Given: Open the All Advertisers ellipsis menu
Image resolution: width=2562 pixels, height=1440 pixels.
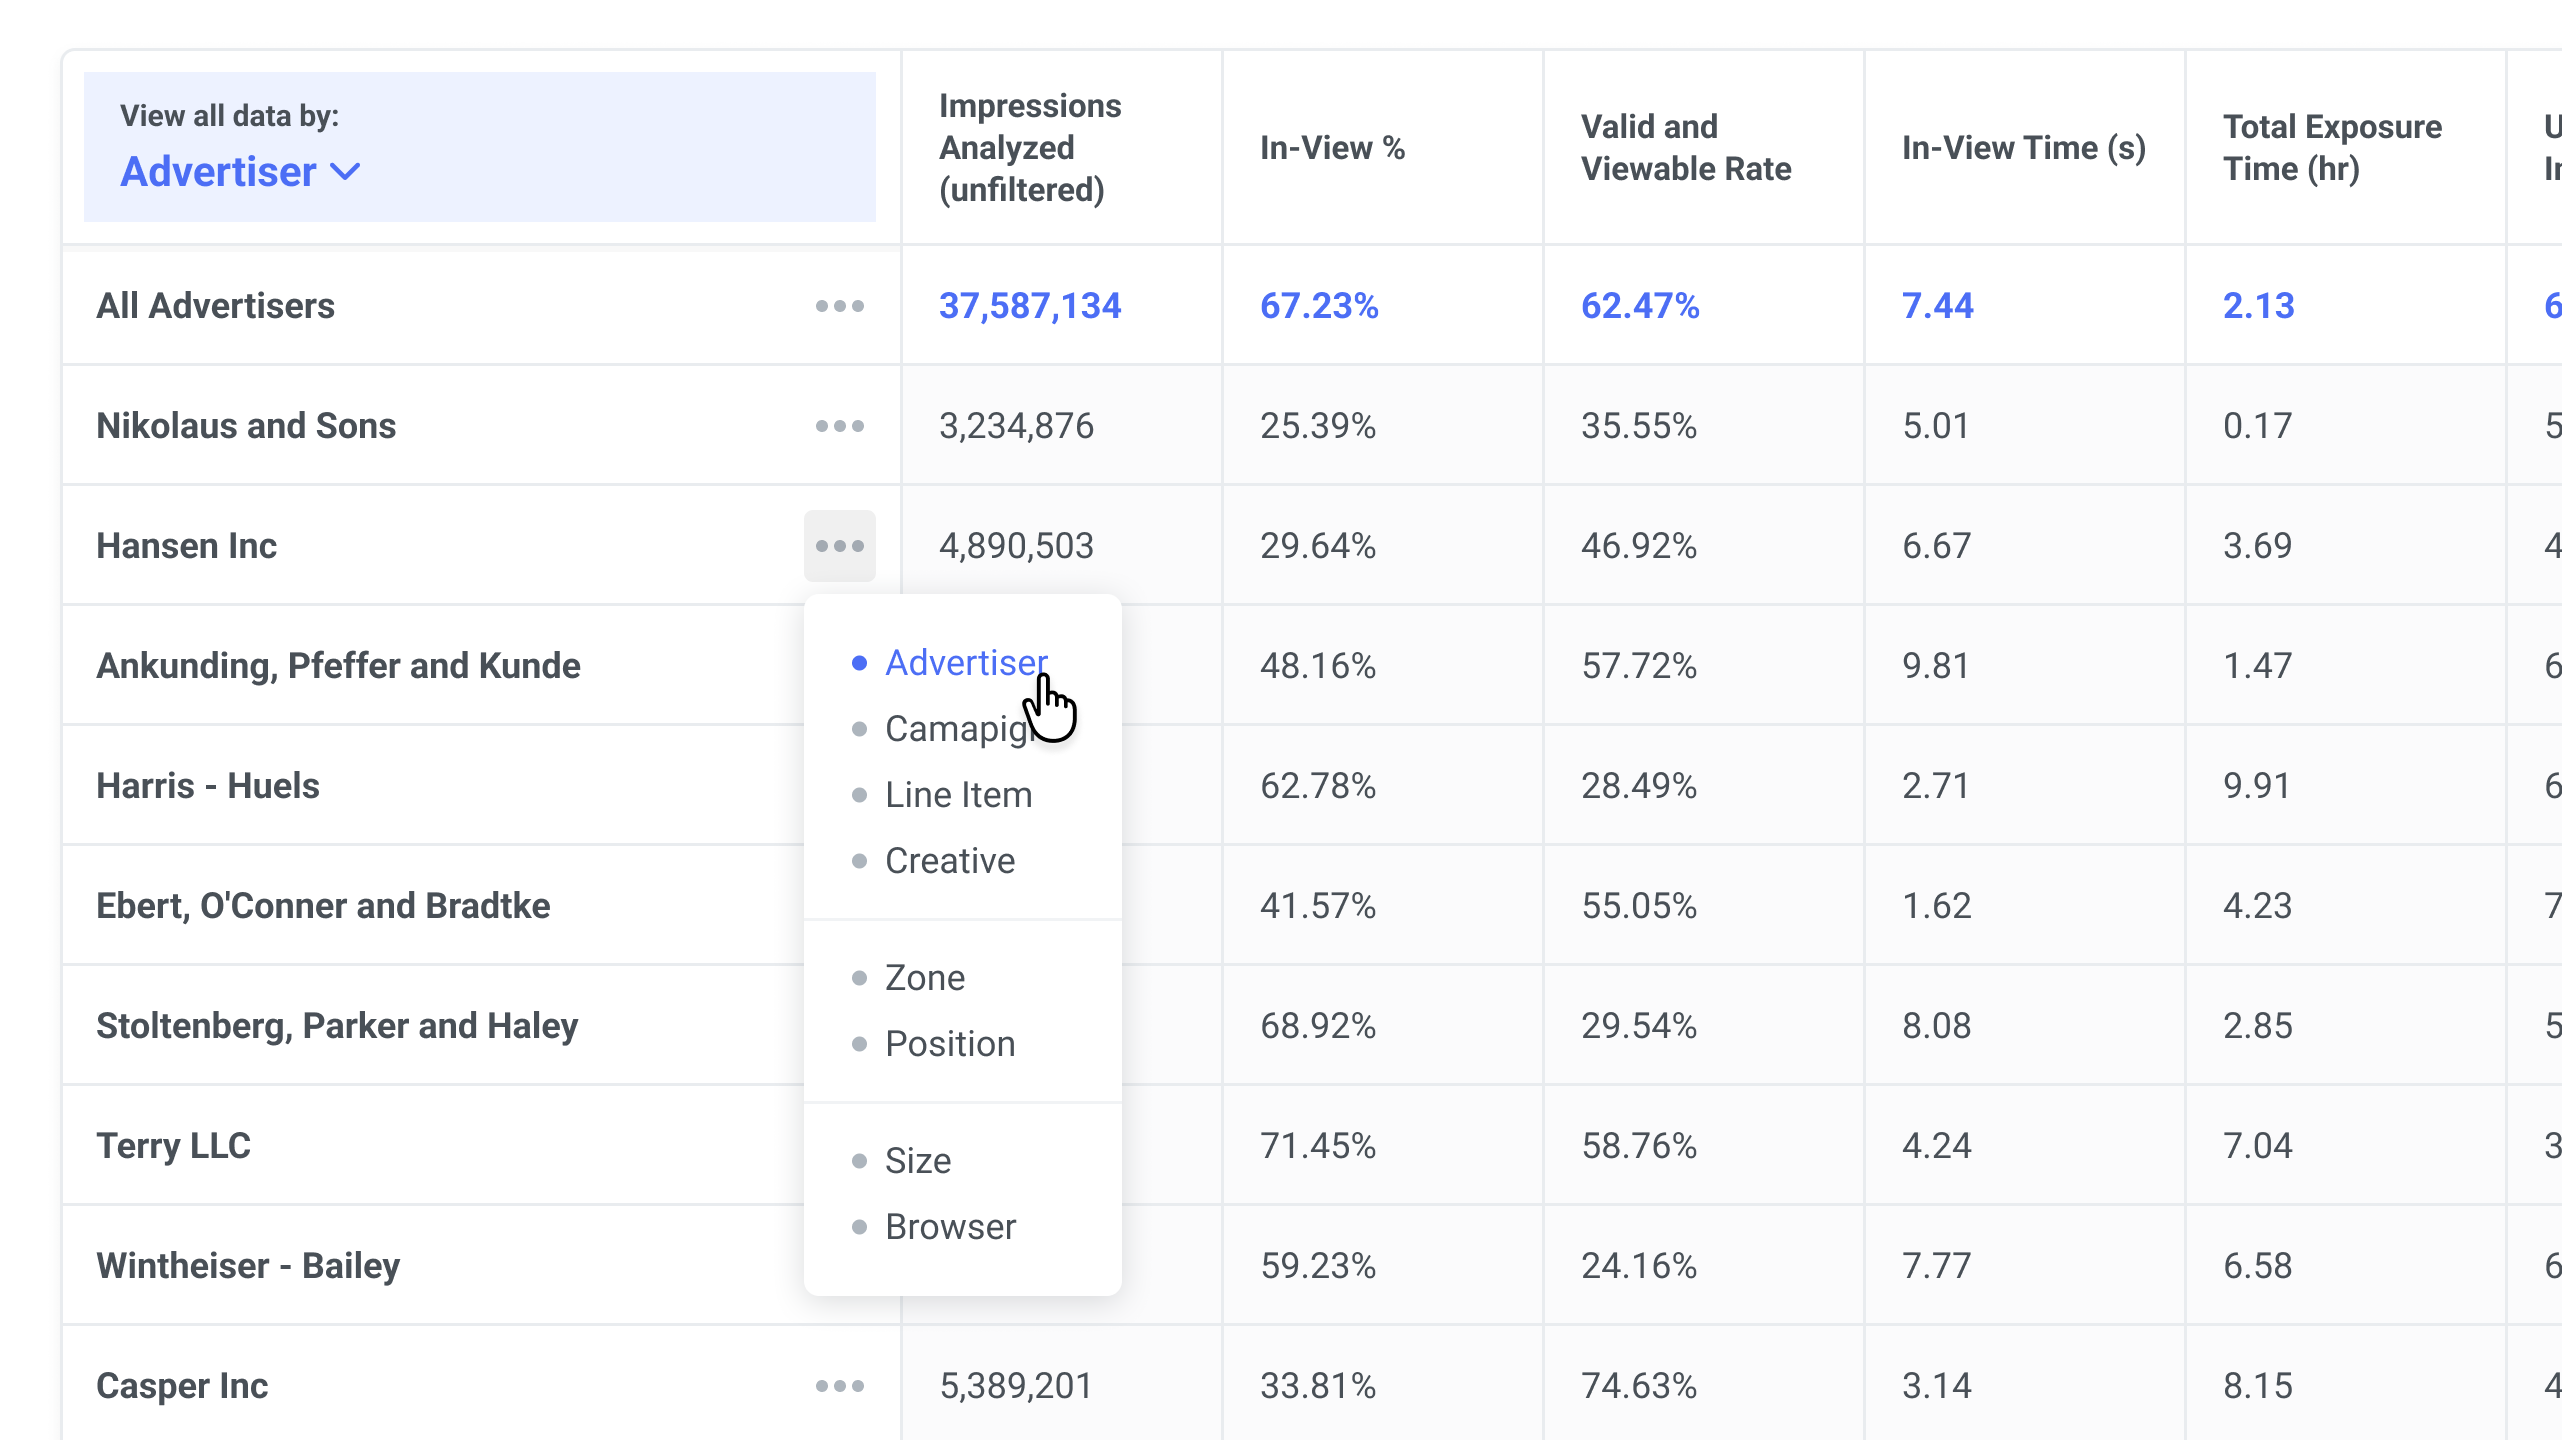Looking at the screenshot, I should [839, 306].
